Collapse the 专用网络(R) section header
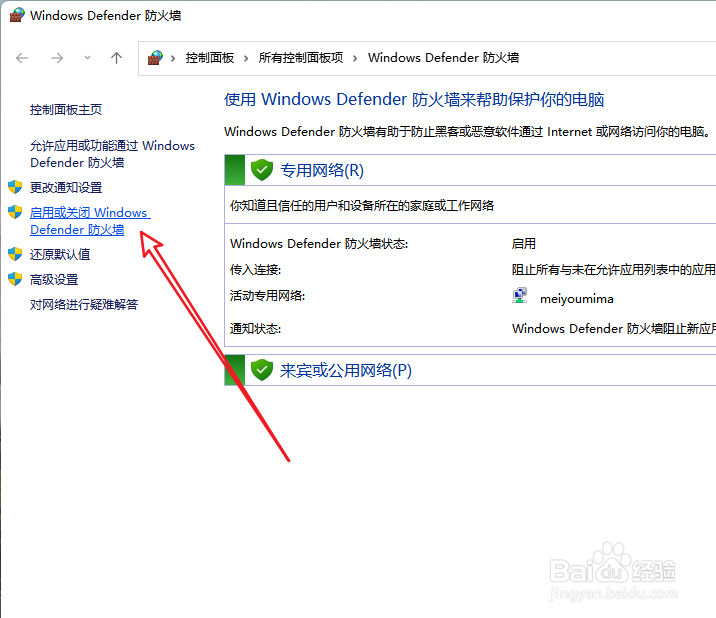 pos(470,170)
